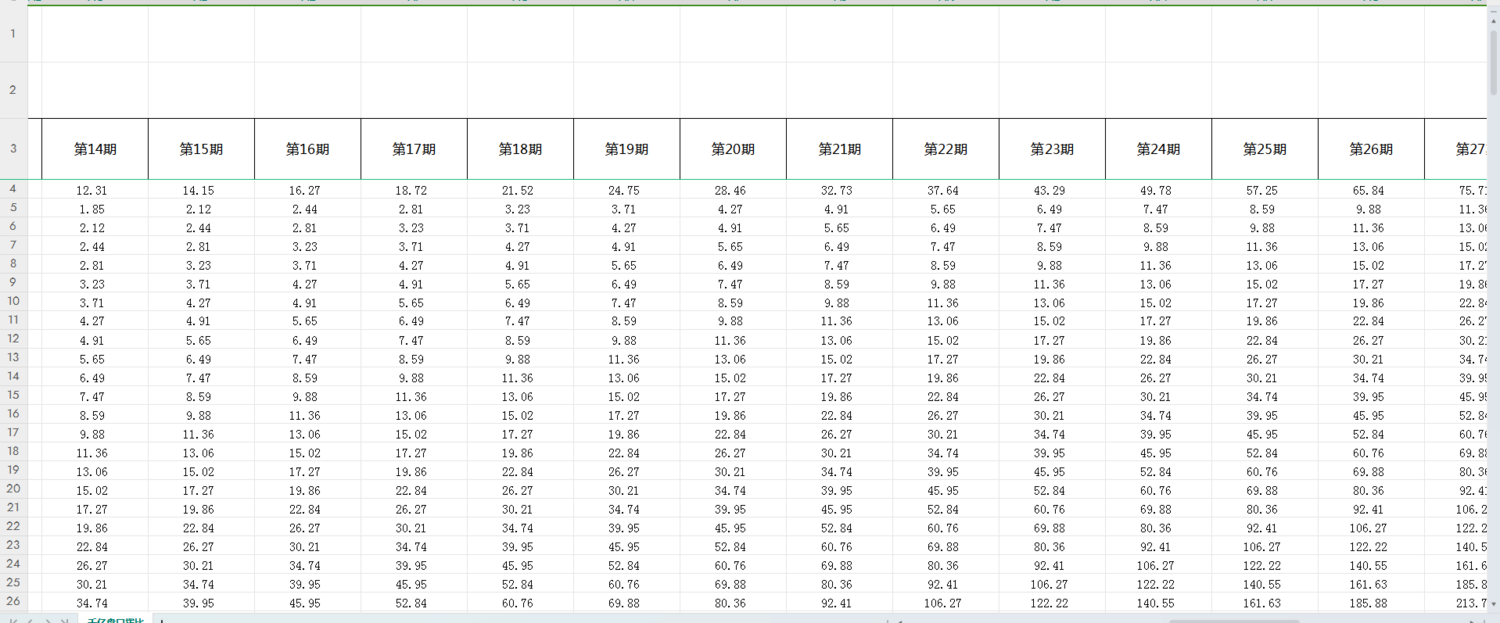Click 34.74 in row 26 under 第14期
Viewport: 1500px width, 623px height.
pyautogui.click(x=95, y=603)
